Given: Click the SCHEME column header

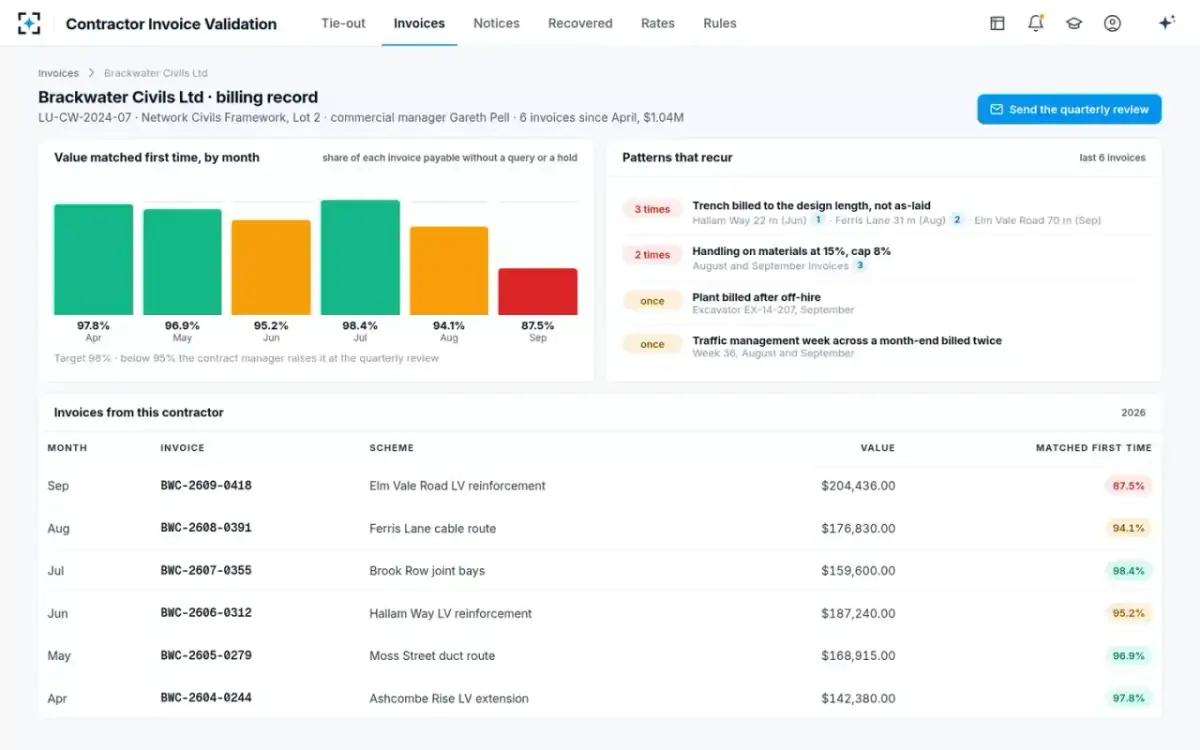Looking at the screenshot, I should (391, 448).
